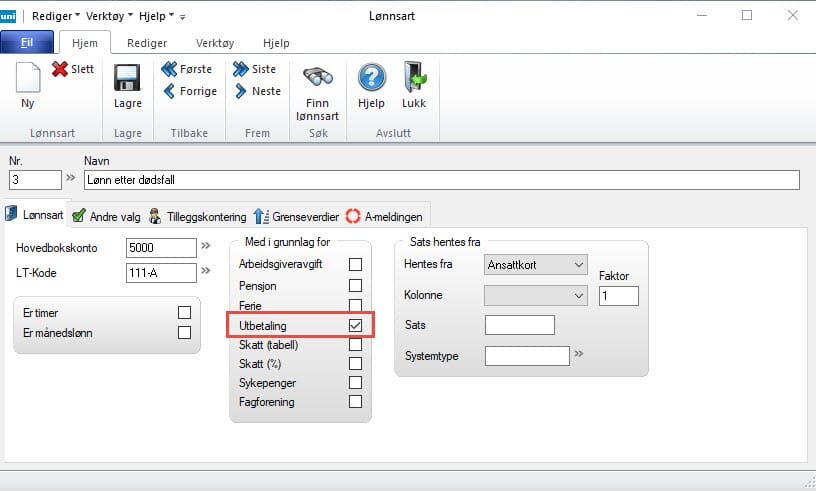Open the Hjelp question mark icon
This screenshot has height=491, width=816.
tap(372, 78)
